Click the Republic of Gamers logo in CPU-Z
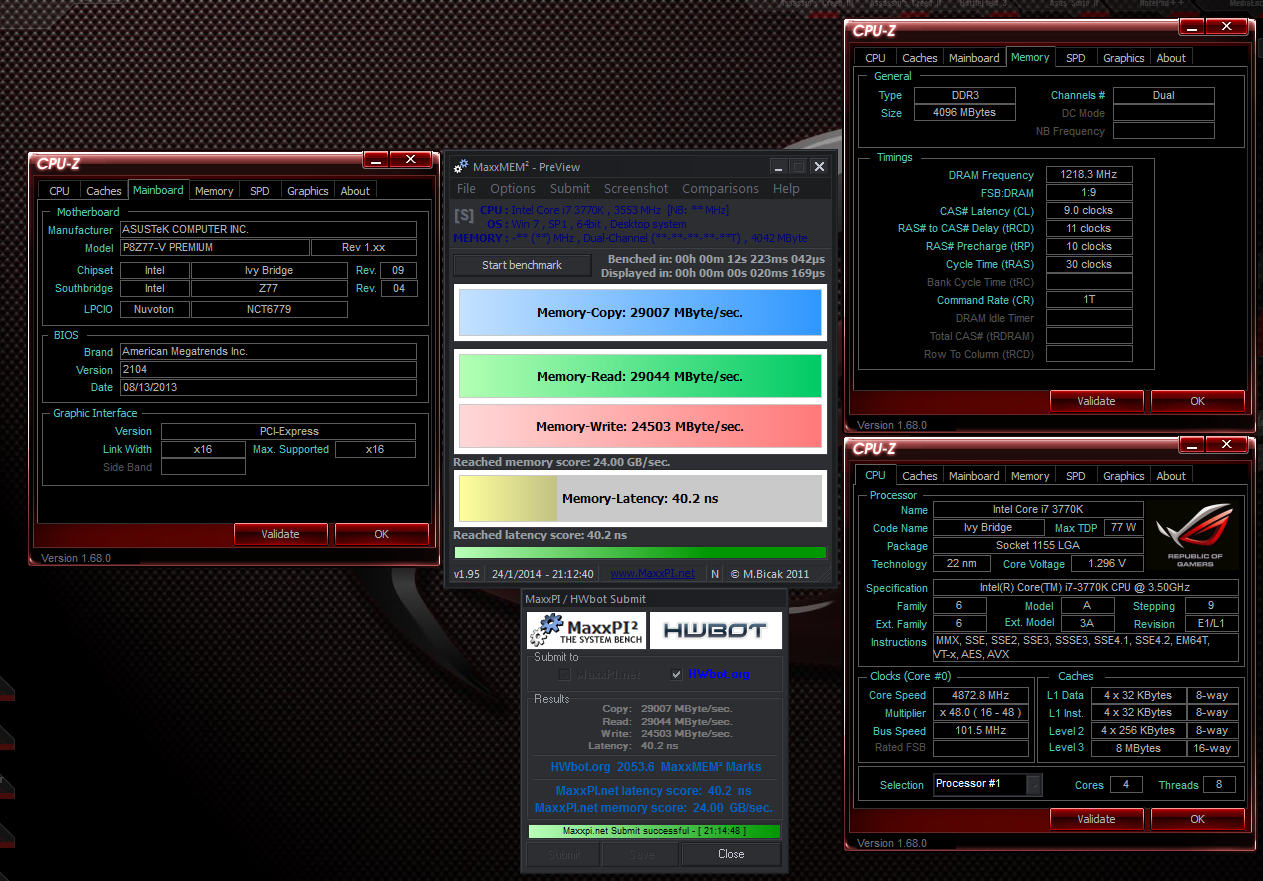Screen dimensions: 1263x881 pyautogui.click(x=1194, y=535)
